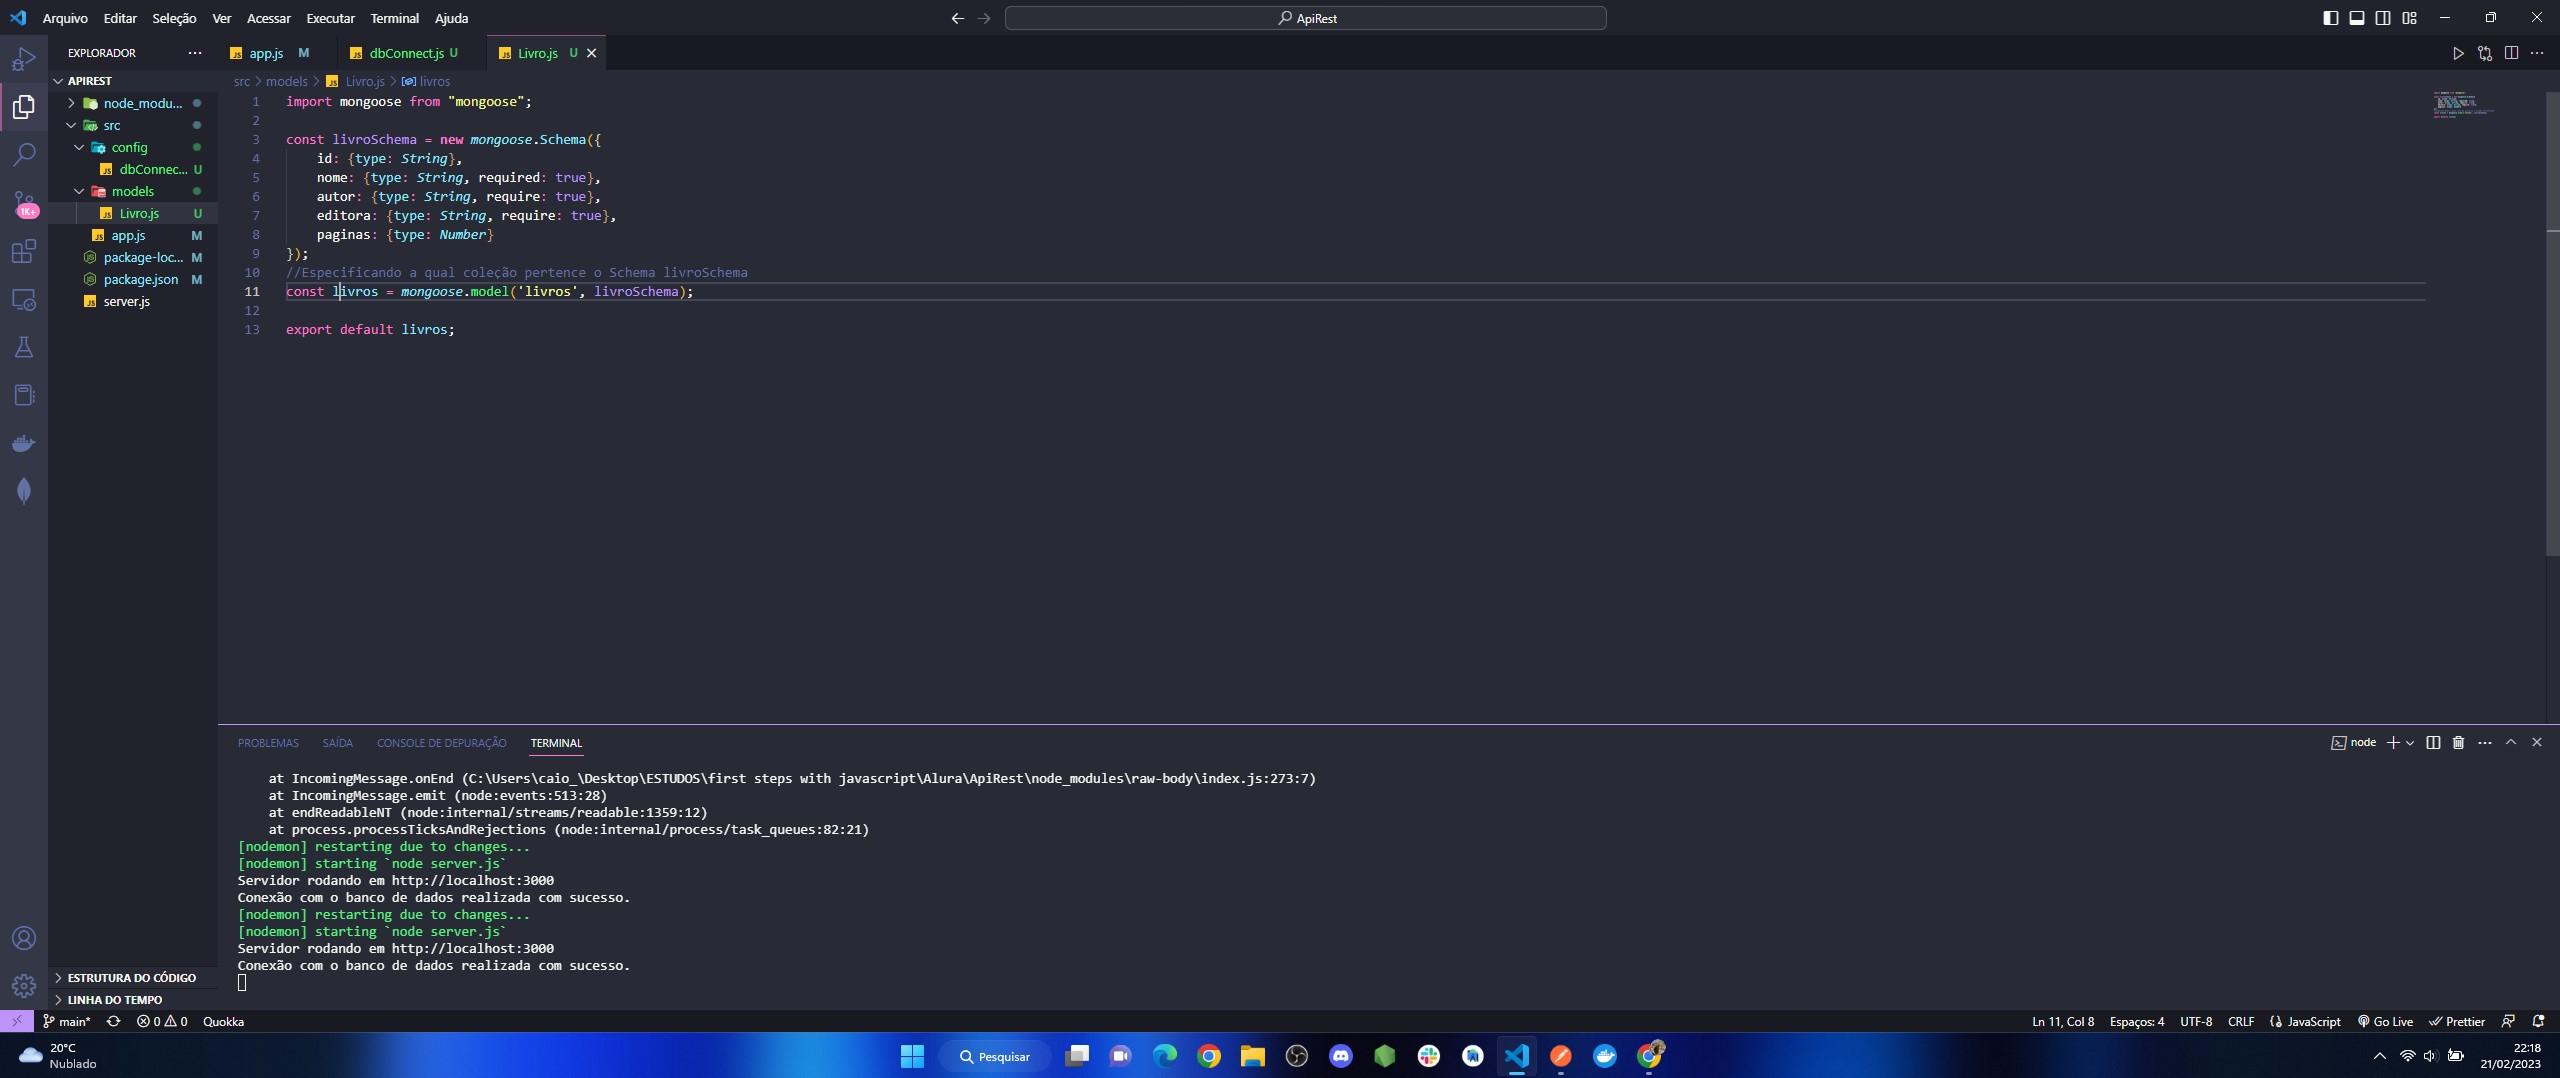Open remote window indicator in status bar
This screenshot has width=2560, height=1078.
point(16,1021)
